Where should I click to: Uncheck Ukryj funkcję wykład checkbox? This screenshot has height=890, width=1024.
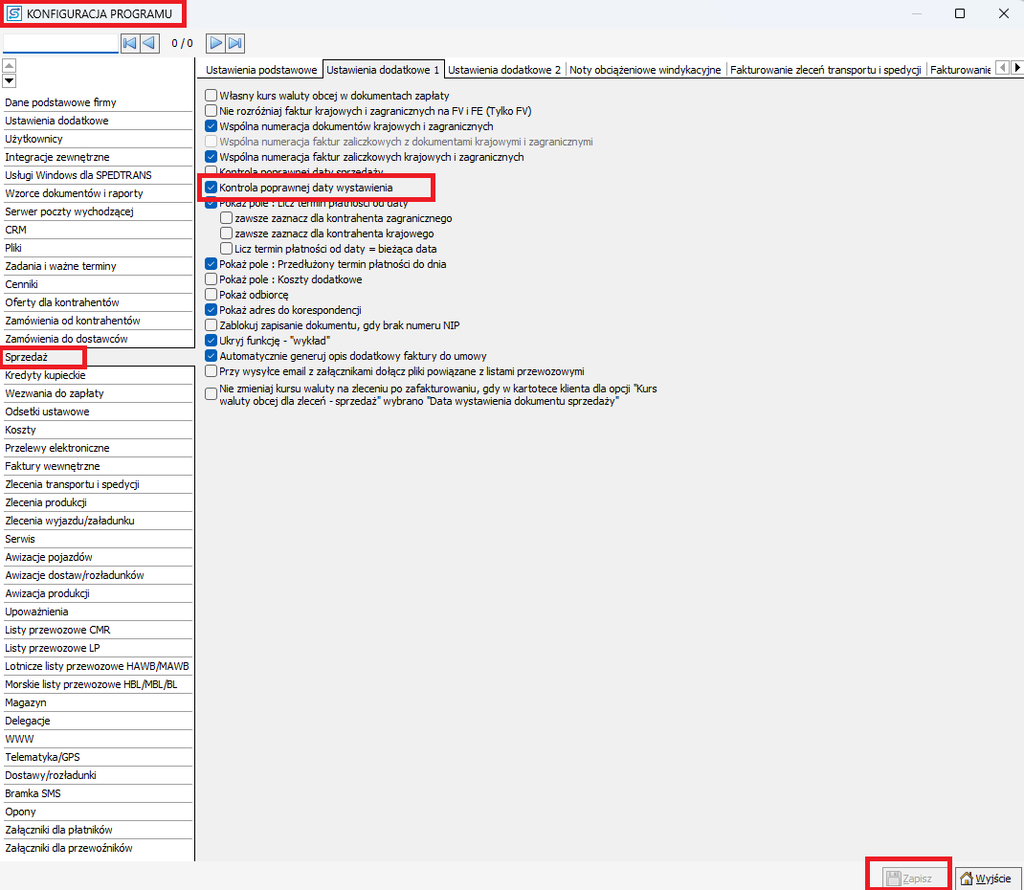coord(211,340)
